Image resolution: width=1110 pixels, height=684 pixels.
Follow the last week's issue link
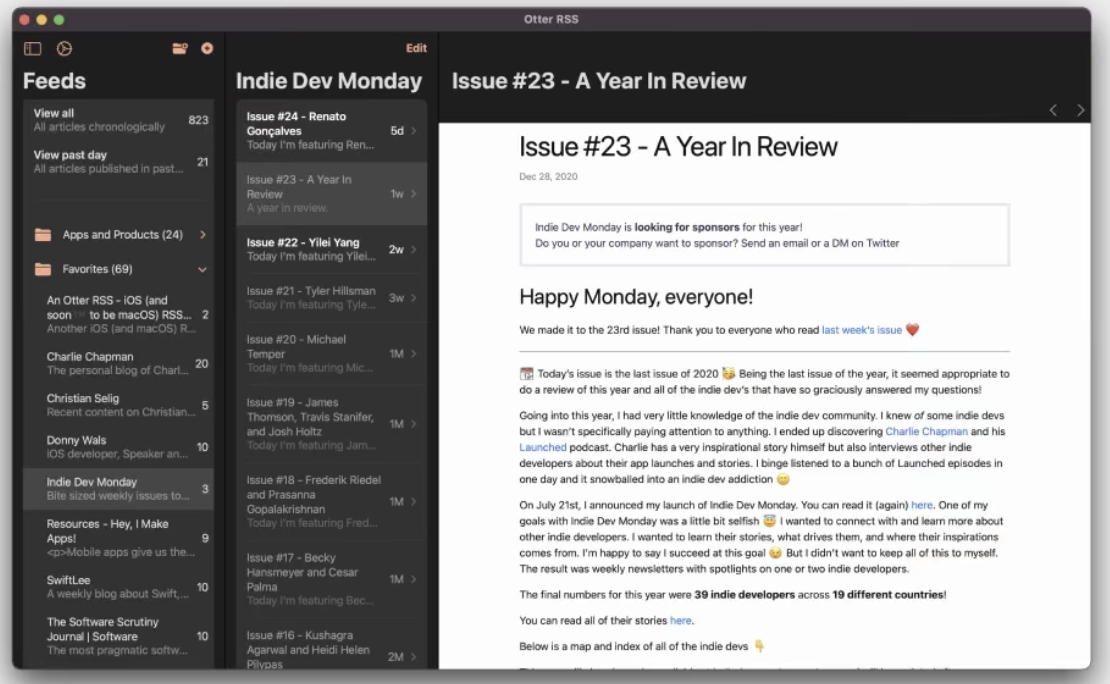pos(862,330)
